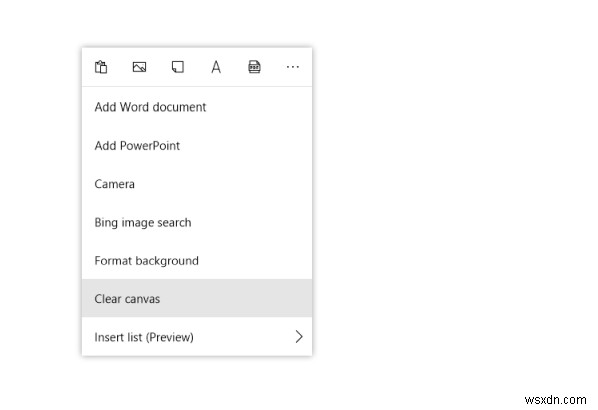The height and width of the screenshot is (410, 598).
Task: Launch Bing image search
Action: (x=197, y=222)
